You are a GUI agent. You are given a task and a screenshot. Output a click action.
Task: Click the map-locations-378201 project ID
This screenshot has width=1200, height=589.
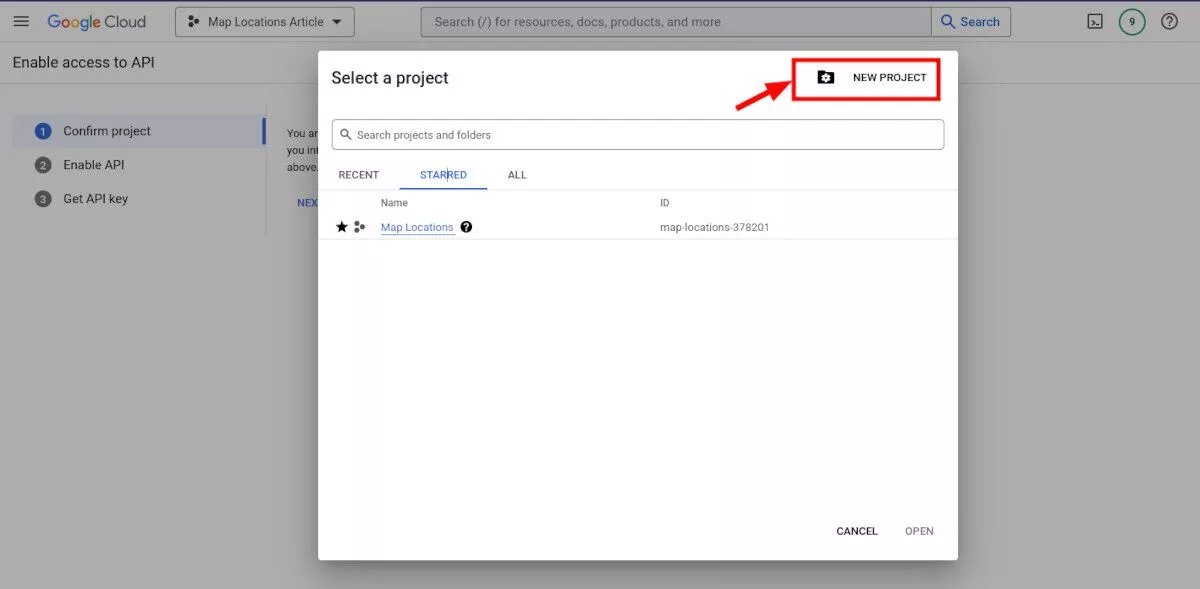tap(715, 227)
